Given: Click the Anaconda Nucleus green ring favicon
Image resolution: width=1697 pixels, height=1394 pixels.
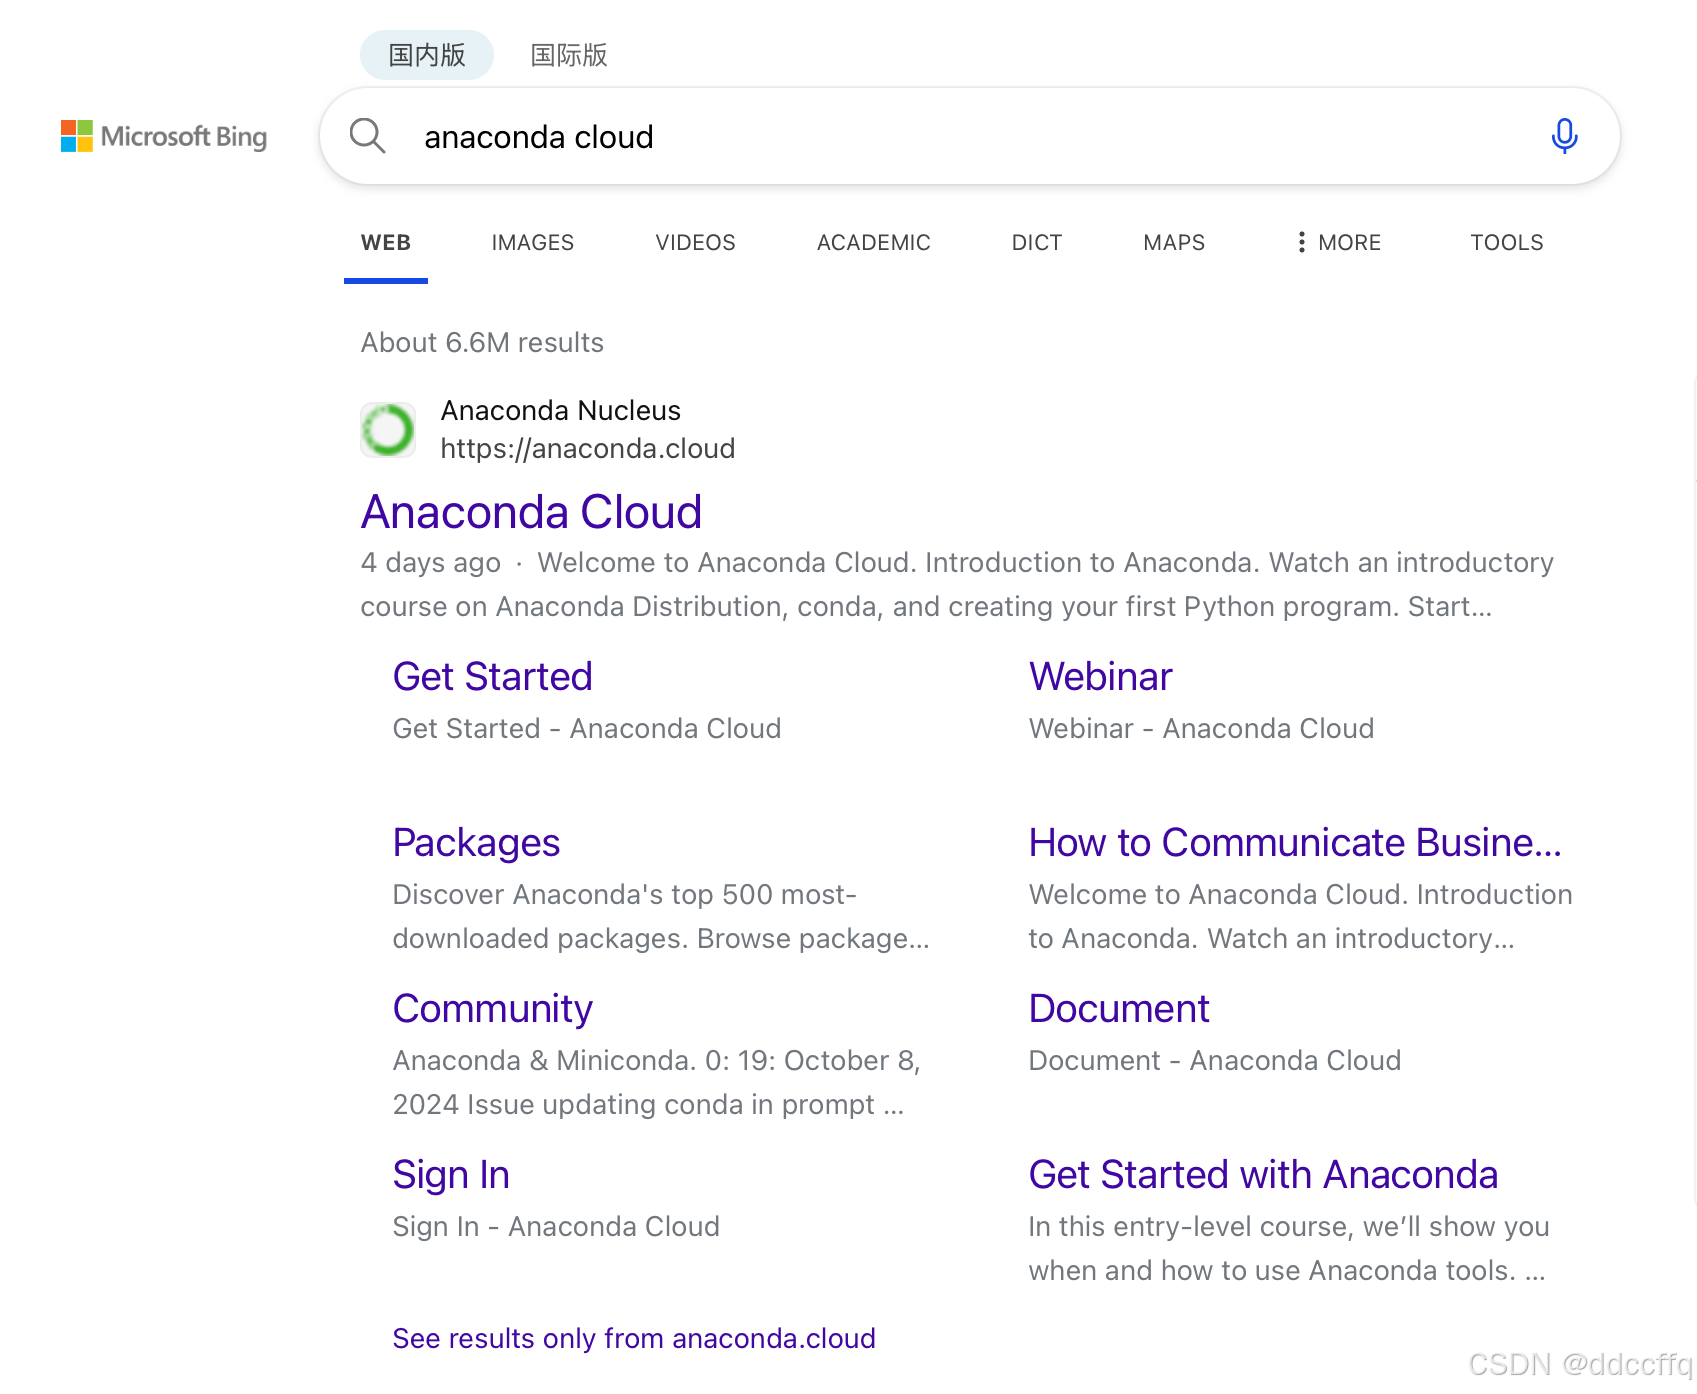Looking at the screenshot, I should pos(388,430).
